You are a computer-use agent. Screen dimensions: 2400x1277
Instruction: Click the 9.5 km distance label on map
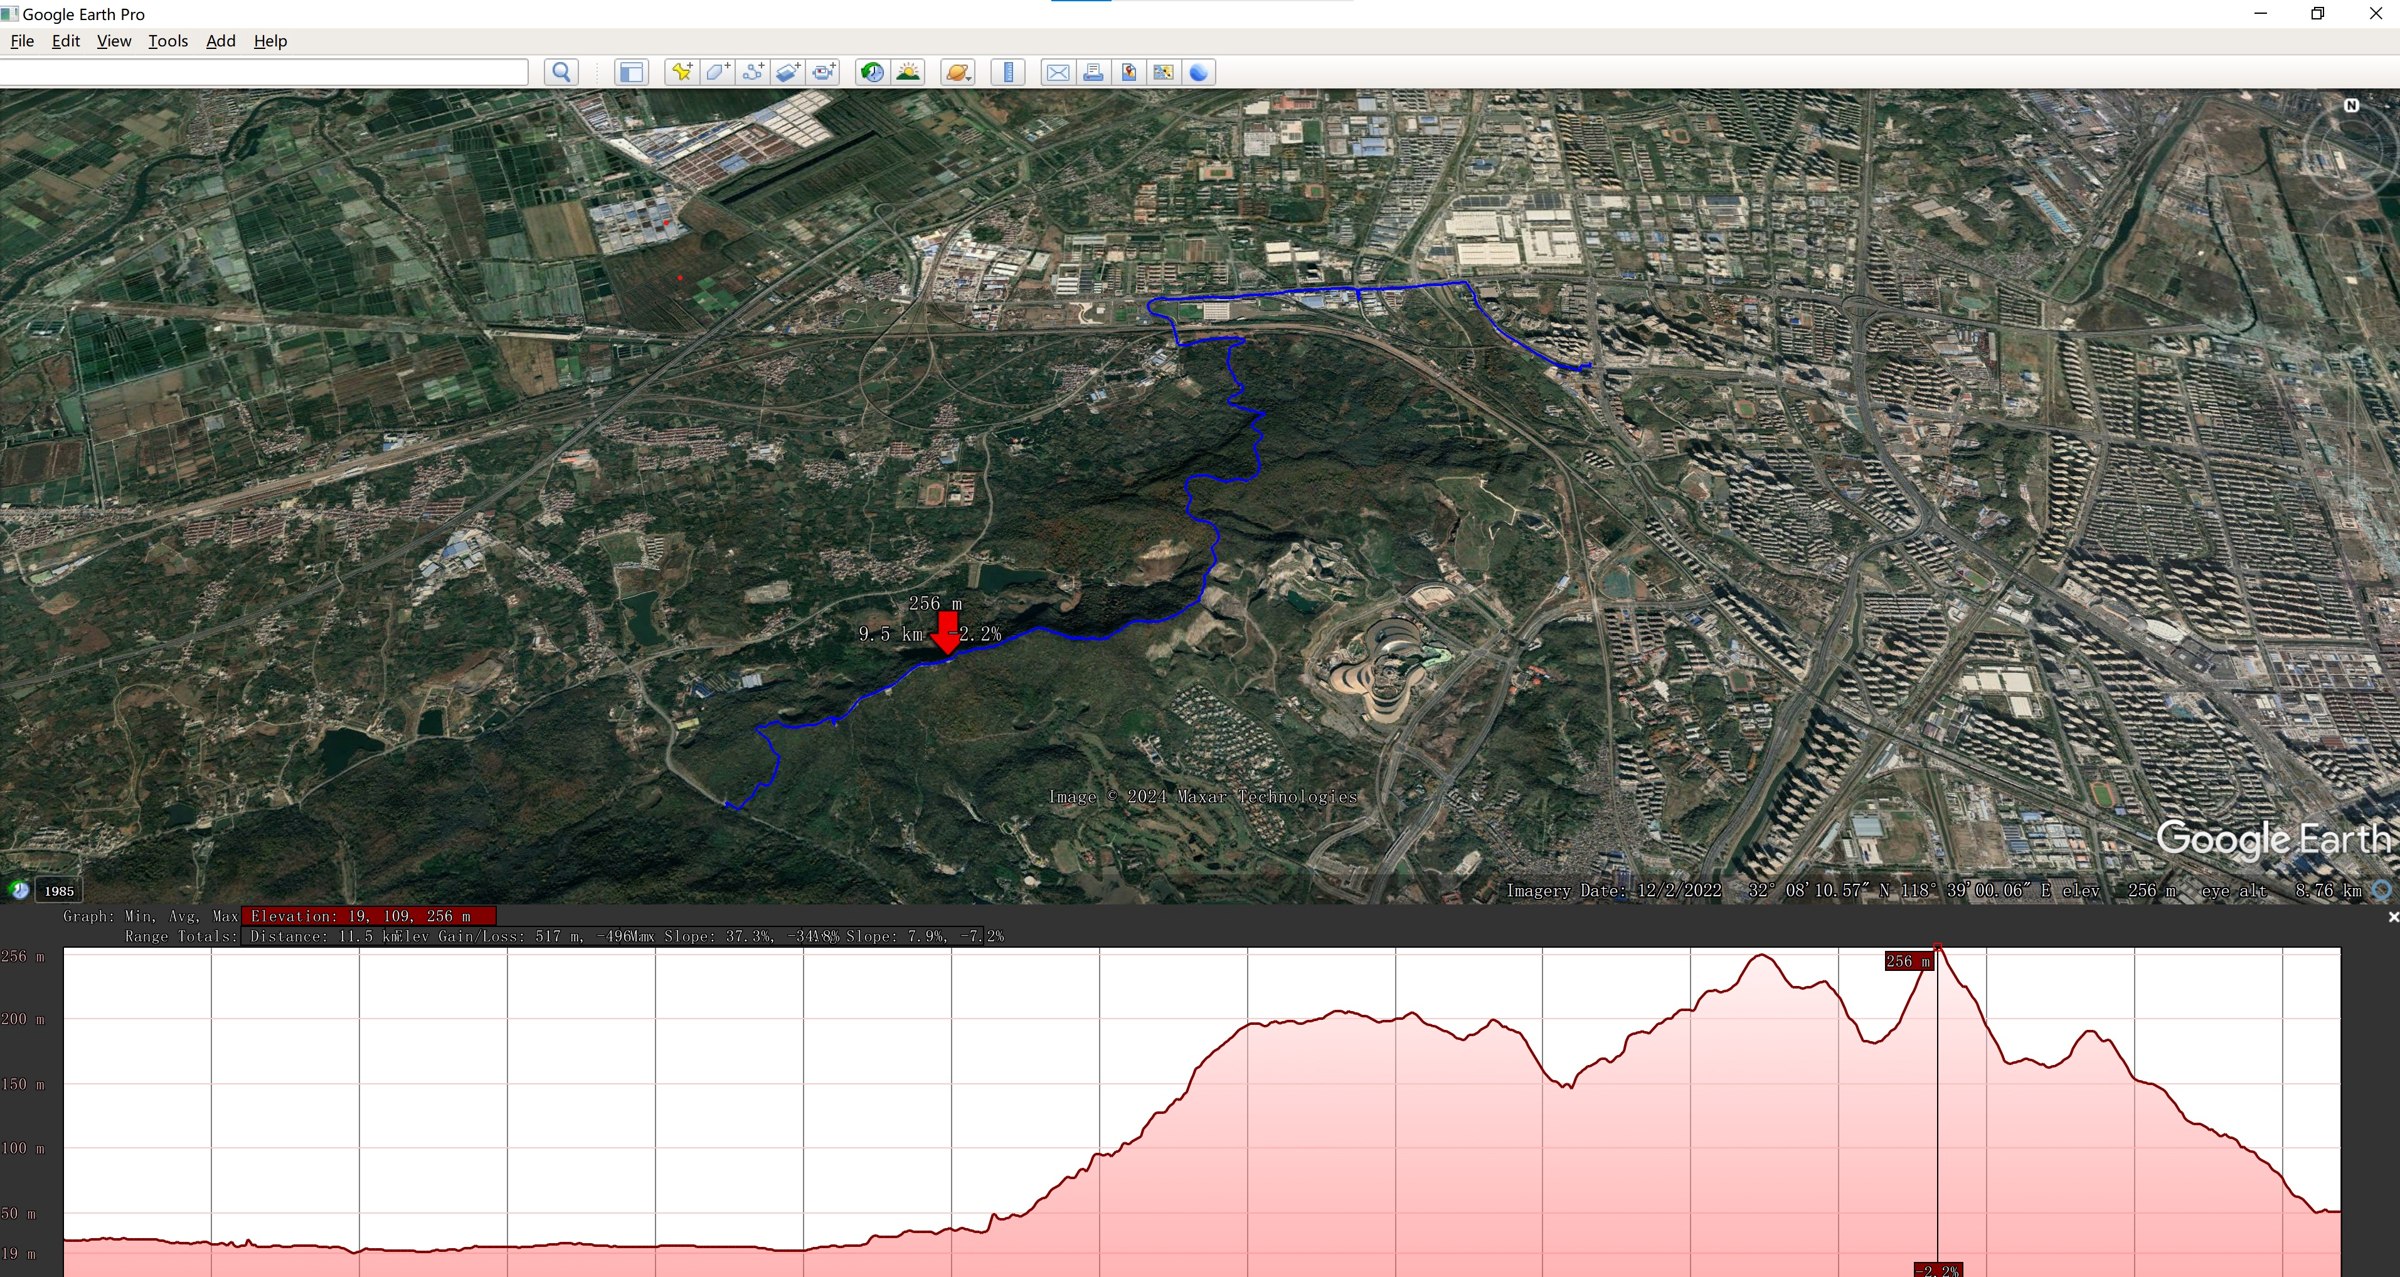[891, 634]
